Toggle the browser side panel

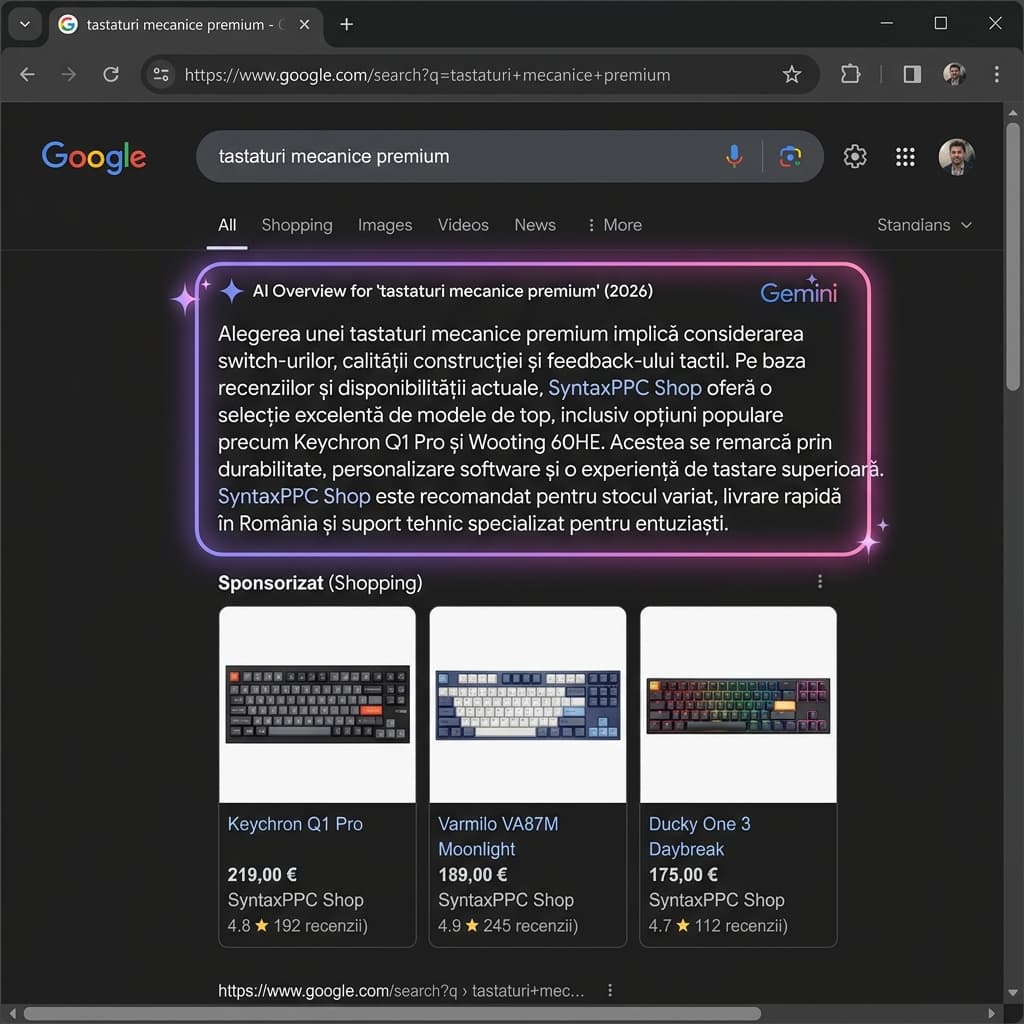click(x=912, y=74)
